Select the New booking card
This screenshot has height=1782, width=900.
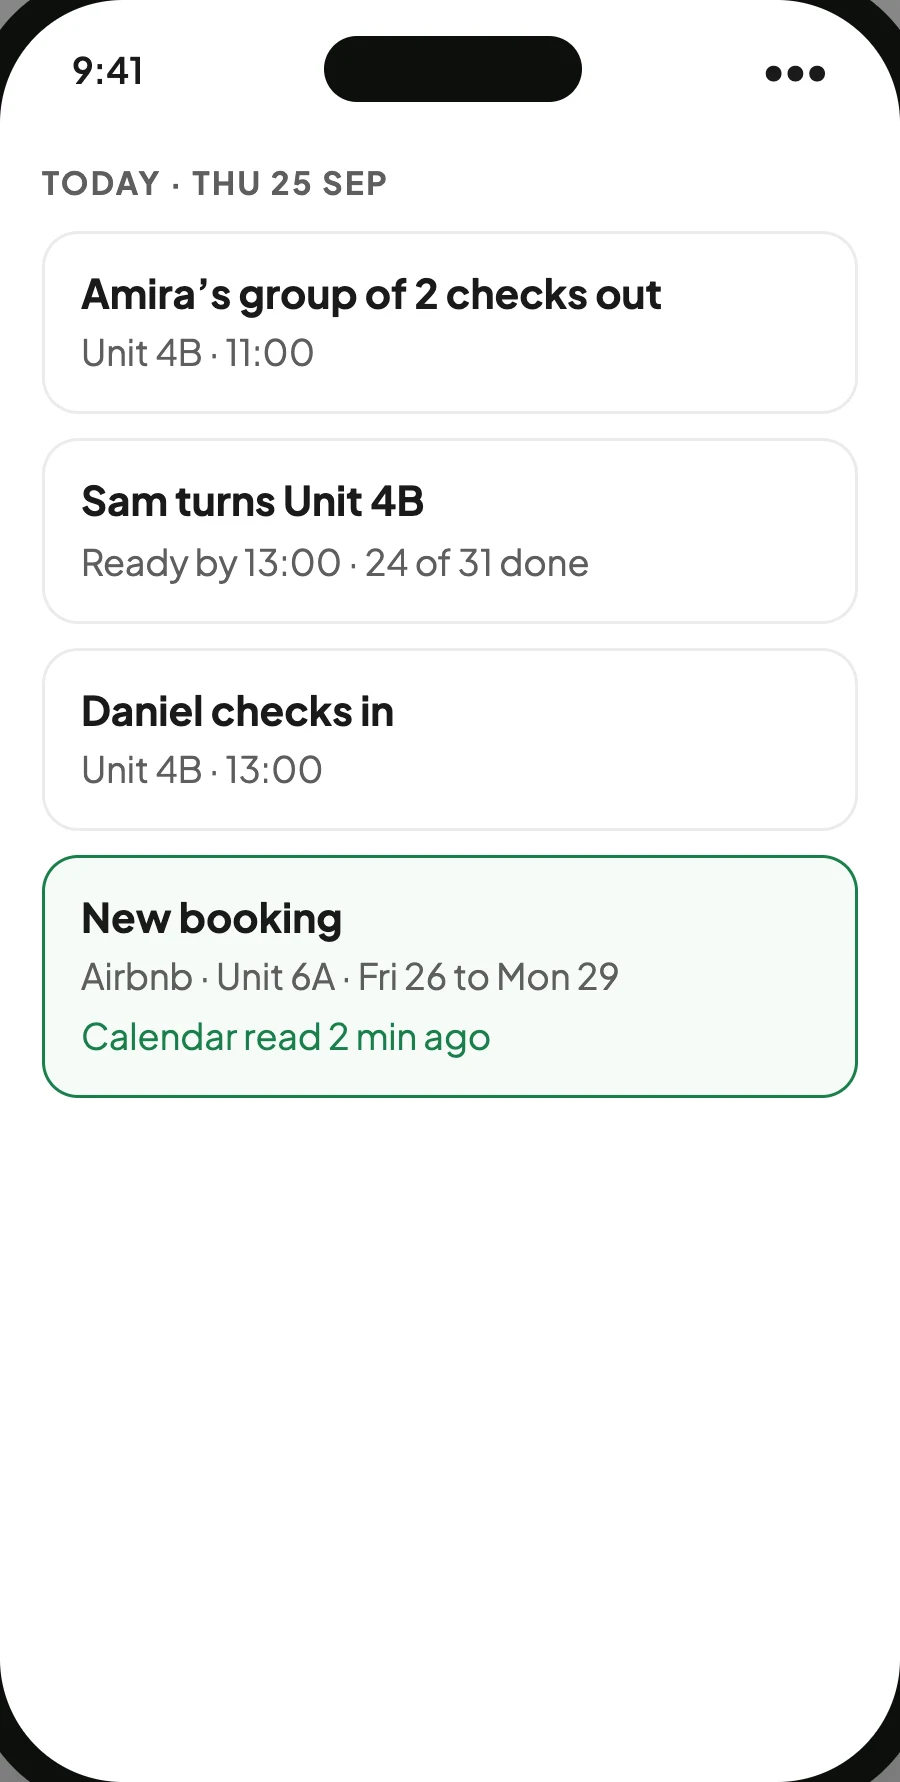click(450, 976)
